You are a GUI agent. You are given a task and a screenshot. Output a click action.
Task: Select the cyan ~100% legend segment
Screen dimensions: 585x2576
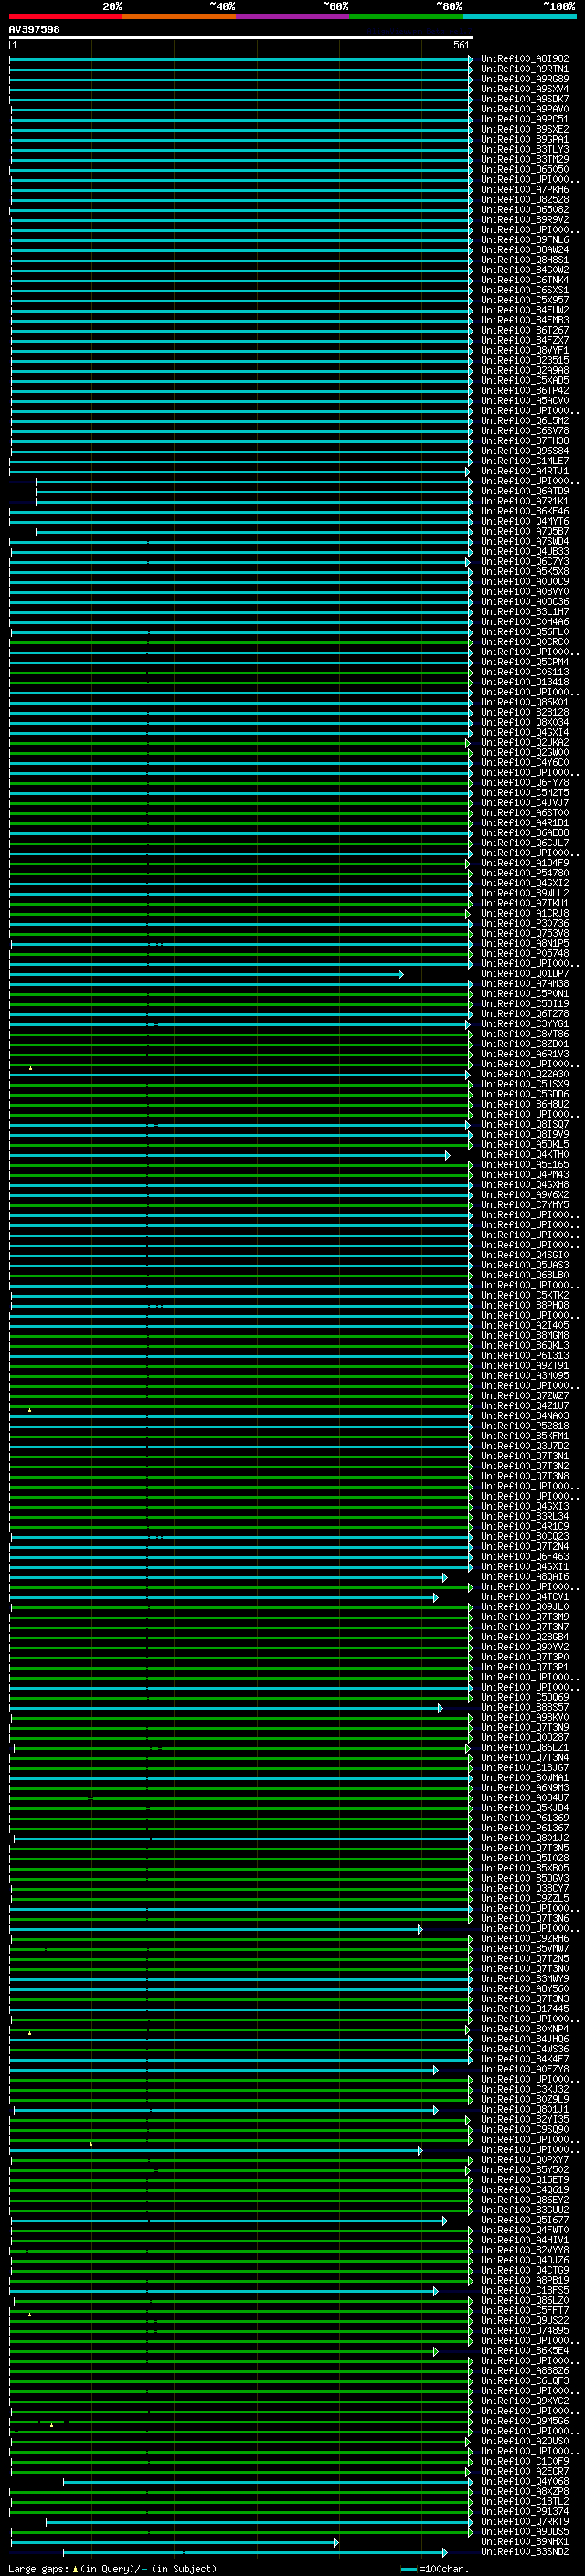tap(519, 16)
